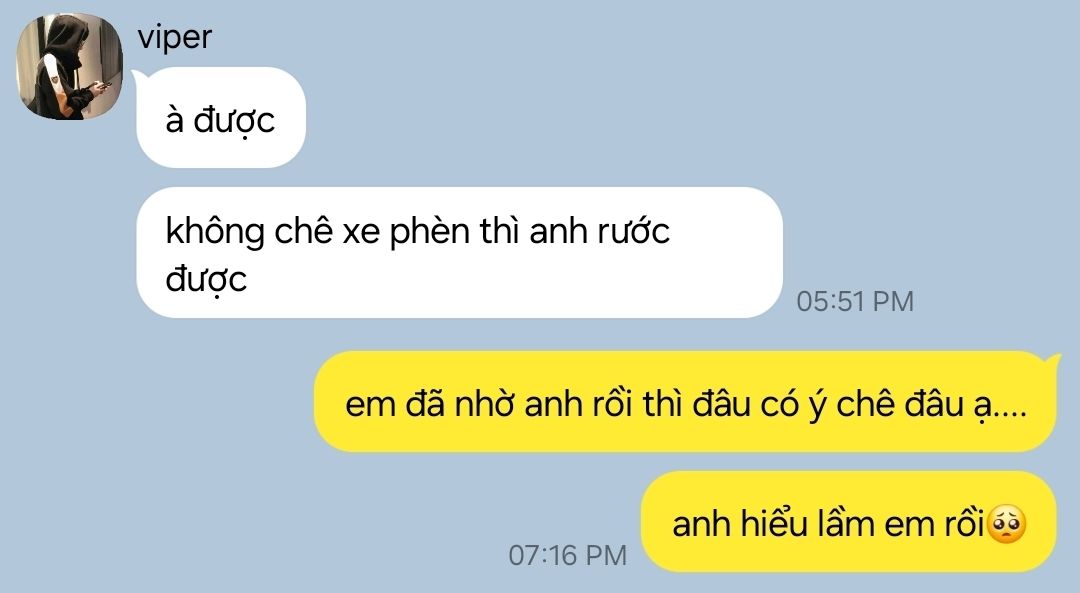Select the "không chê xe phèn" message bubble

coord(459,253)
